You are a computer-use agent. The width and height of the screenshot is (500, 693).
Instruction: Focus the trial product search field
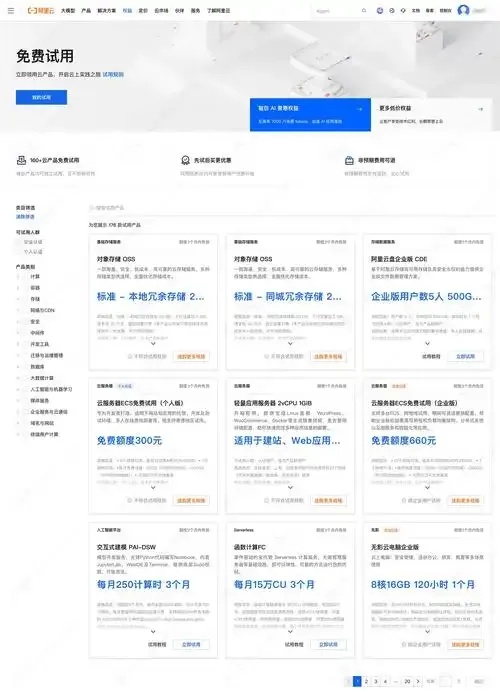290,208
